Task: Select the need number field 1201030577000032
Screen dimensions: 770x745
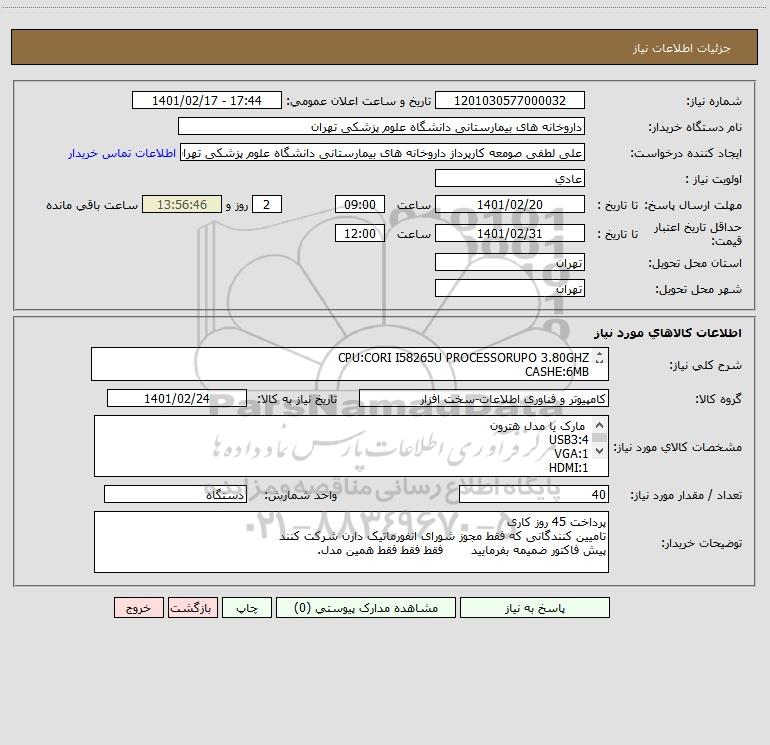Action: (x=510, y=100)
